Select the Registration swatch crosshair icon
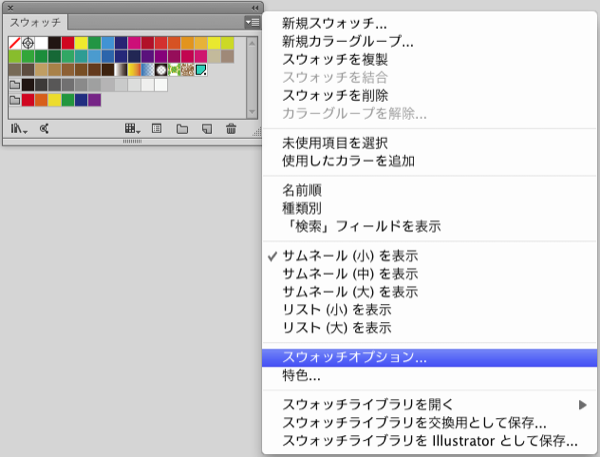This screenshot has width=600, height=457. tap(28, 44)
